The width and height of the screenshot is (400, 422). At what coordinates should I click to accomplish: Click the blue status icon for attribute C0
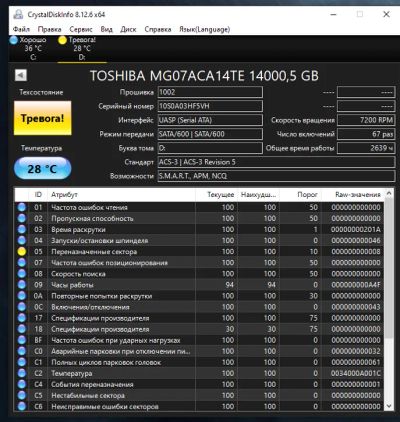(22, 351)
